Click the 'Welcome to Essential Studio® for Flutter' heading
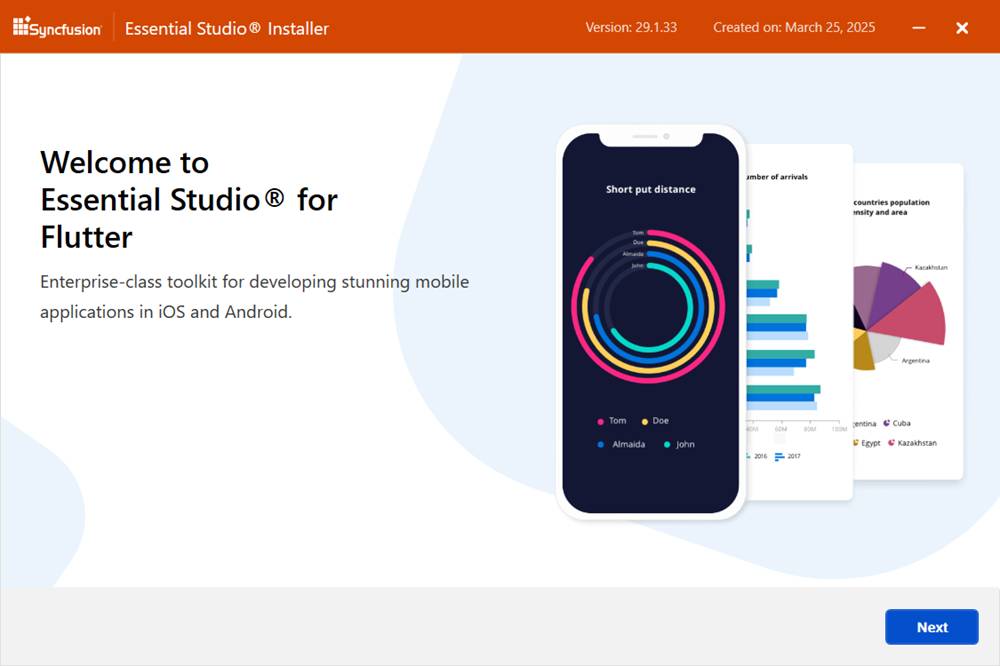 (189, 200)
